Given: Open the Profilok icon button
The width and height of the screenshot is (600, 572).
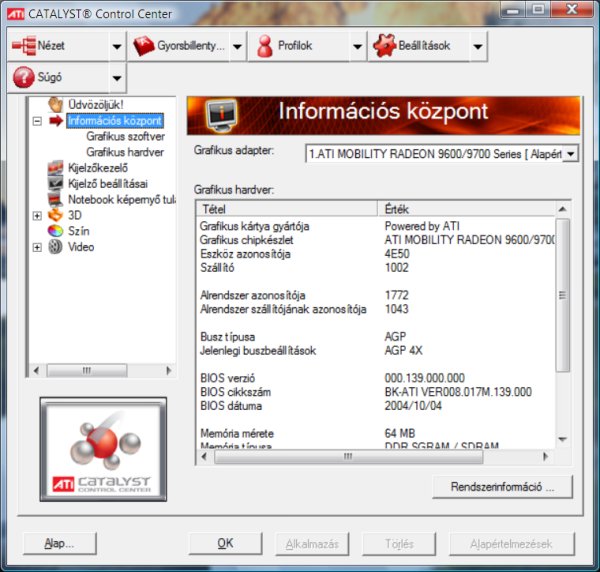Looking at the screenshot, I should 265,46.
